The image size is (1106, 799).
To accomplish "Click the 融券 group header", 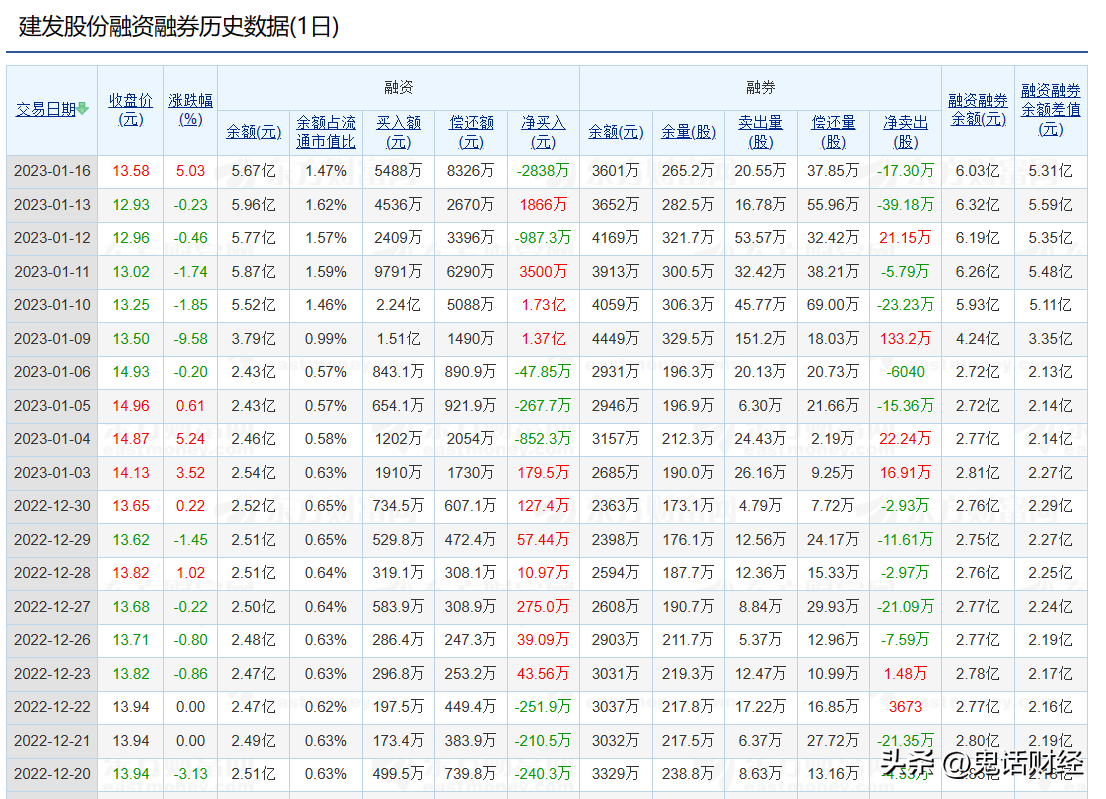I will [x=760, y=87].
